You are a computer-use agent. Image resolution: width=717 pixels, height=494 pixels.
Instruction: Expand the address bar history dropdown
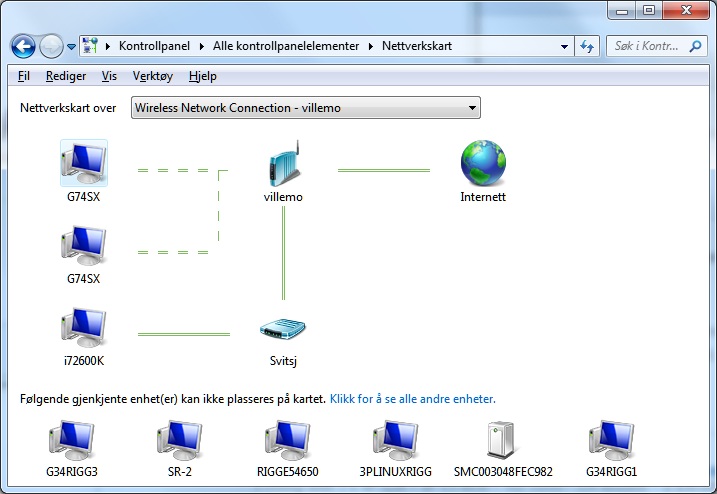click(564, 46)
